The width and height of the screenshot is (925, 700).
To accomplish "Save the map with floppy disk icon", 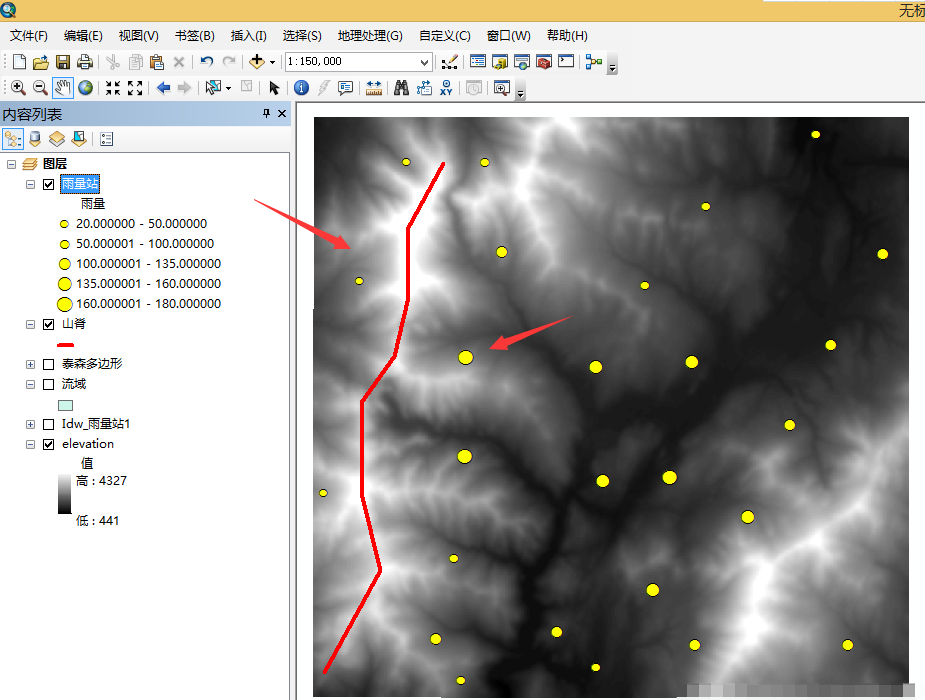I will point(63,62).
